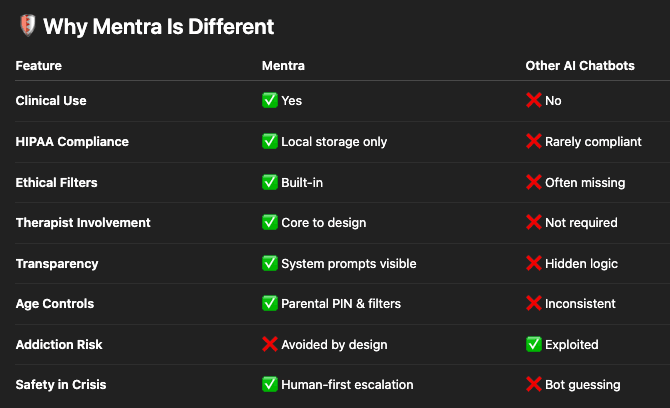670x408 pixels.
Task: Click the Safety in Crisis row label
Action: [x=61, y=385]
